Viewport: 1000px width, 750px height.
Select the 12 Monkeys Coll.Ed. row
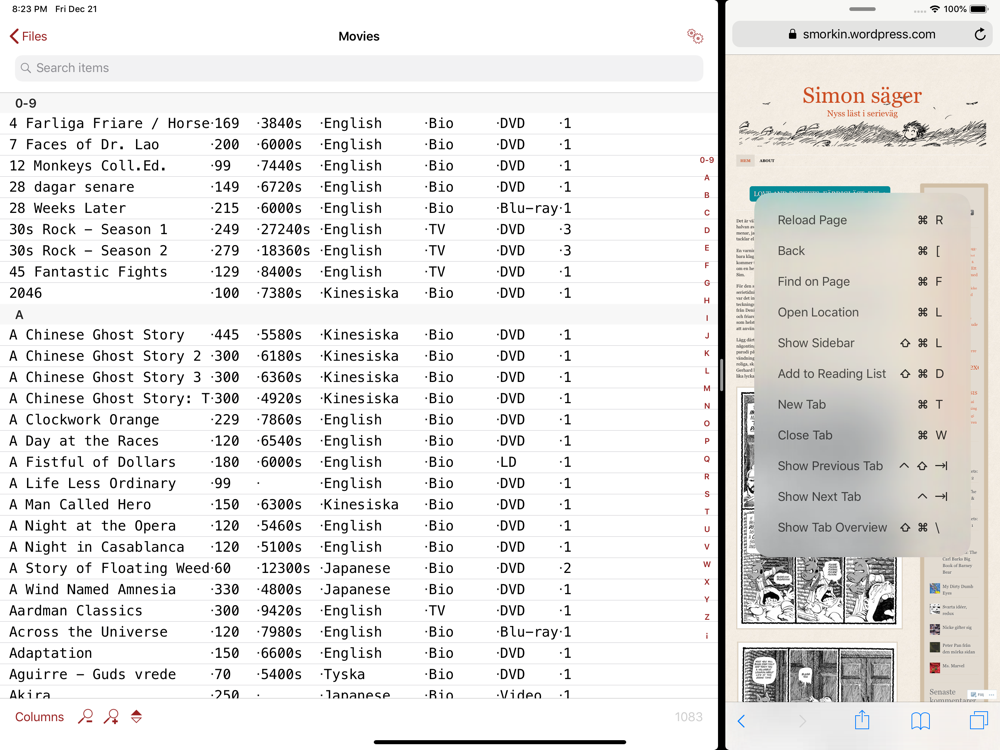pos(359,166)
